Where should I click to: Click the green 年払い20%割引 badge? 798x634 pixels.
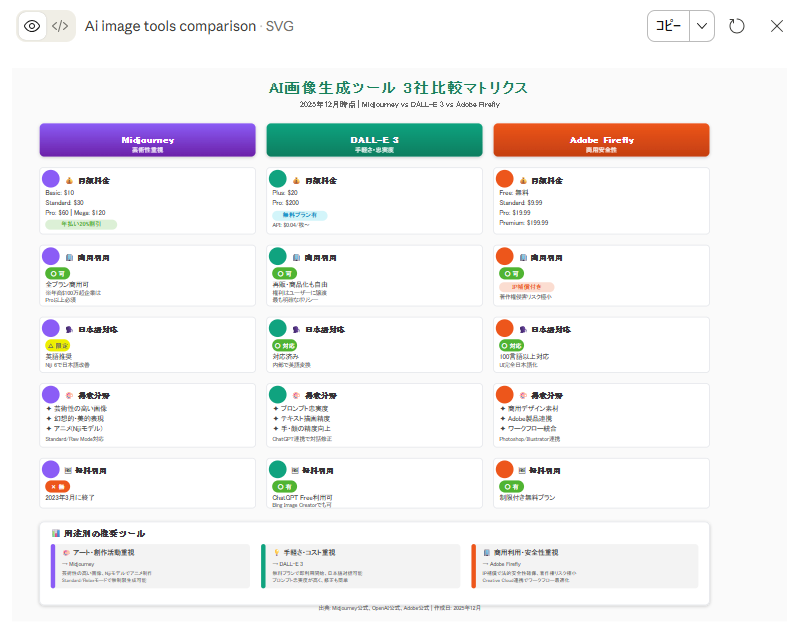81,224
